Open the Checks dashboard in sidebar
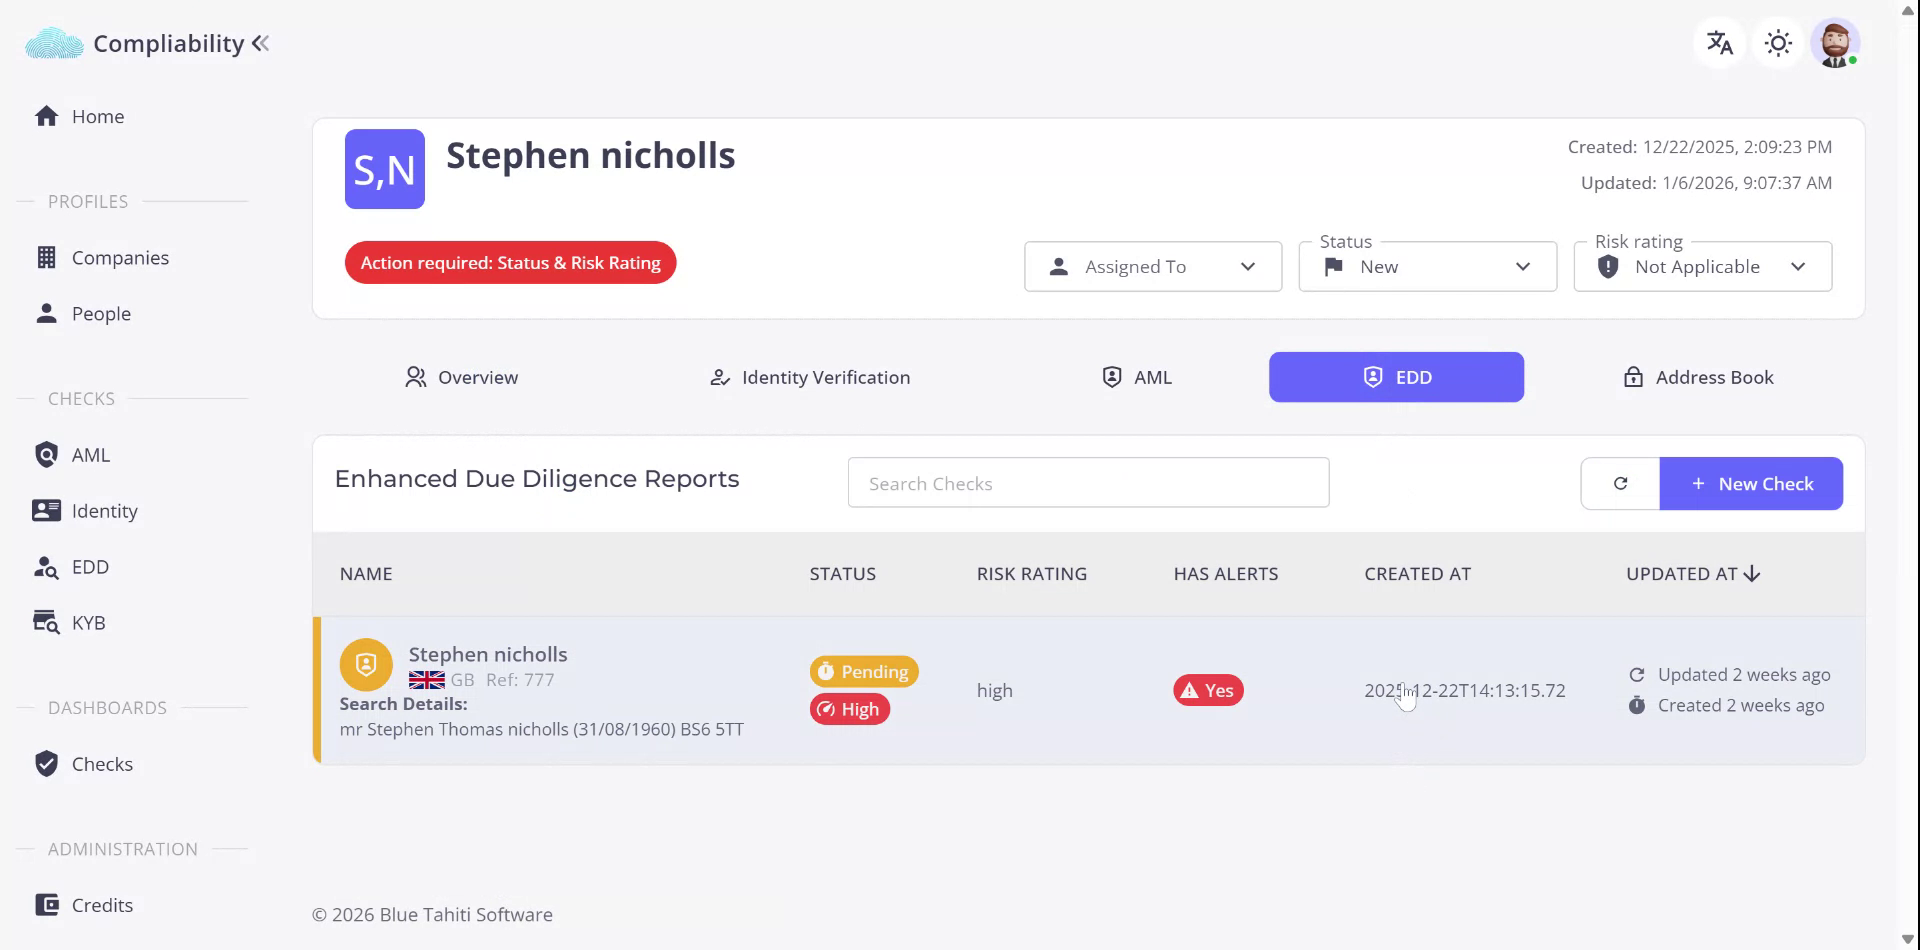Viewport: 1920px width, 950px height. pos(102,764)
